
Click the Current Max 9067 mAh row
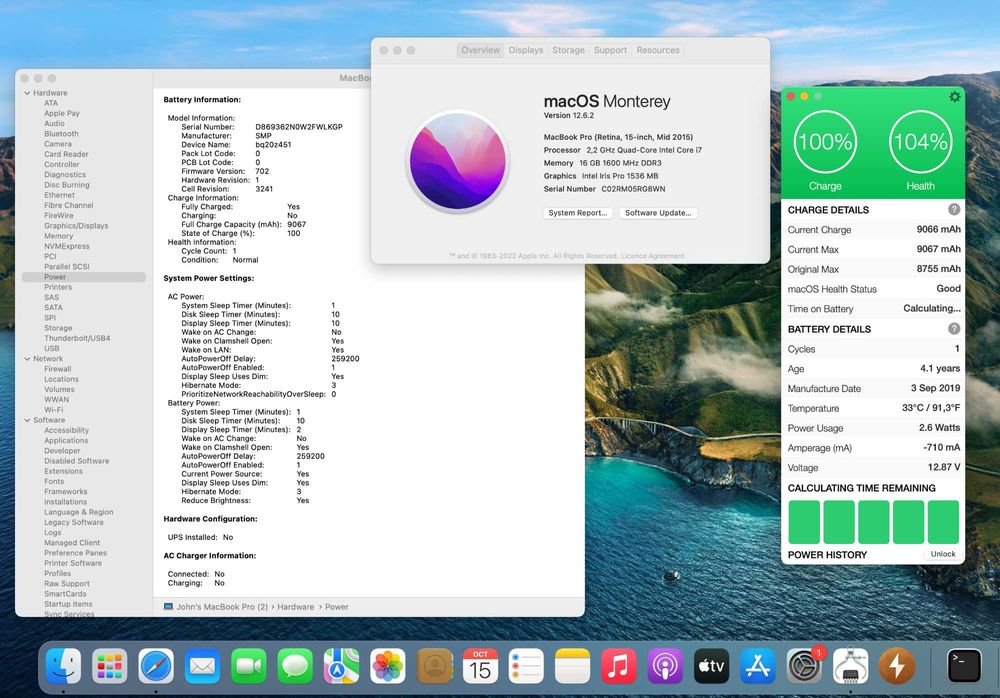(873, 249)
